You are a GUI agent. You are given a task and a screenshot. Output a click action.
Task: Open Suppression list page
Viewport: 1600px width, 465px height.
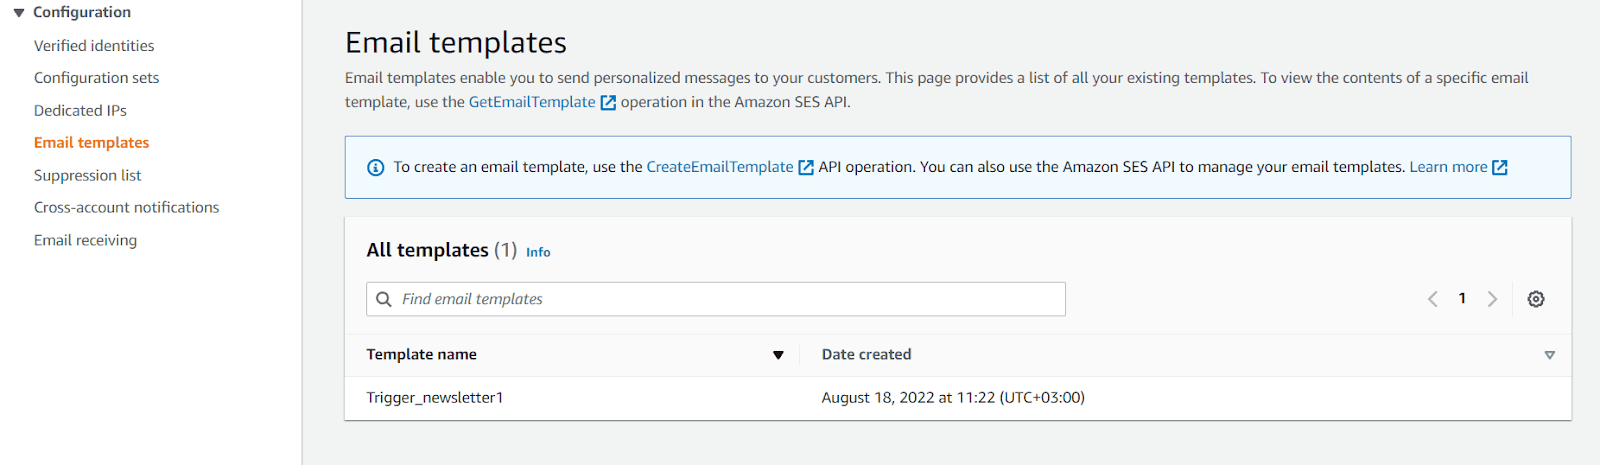pos(88,176)
